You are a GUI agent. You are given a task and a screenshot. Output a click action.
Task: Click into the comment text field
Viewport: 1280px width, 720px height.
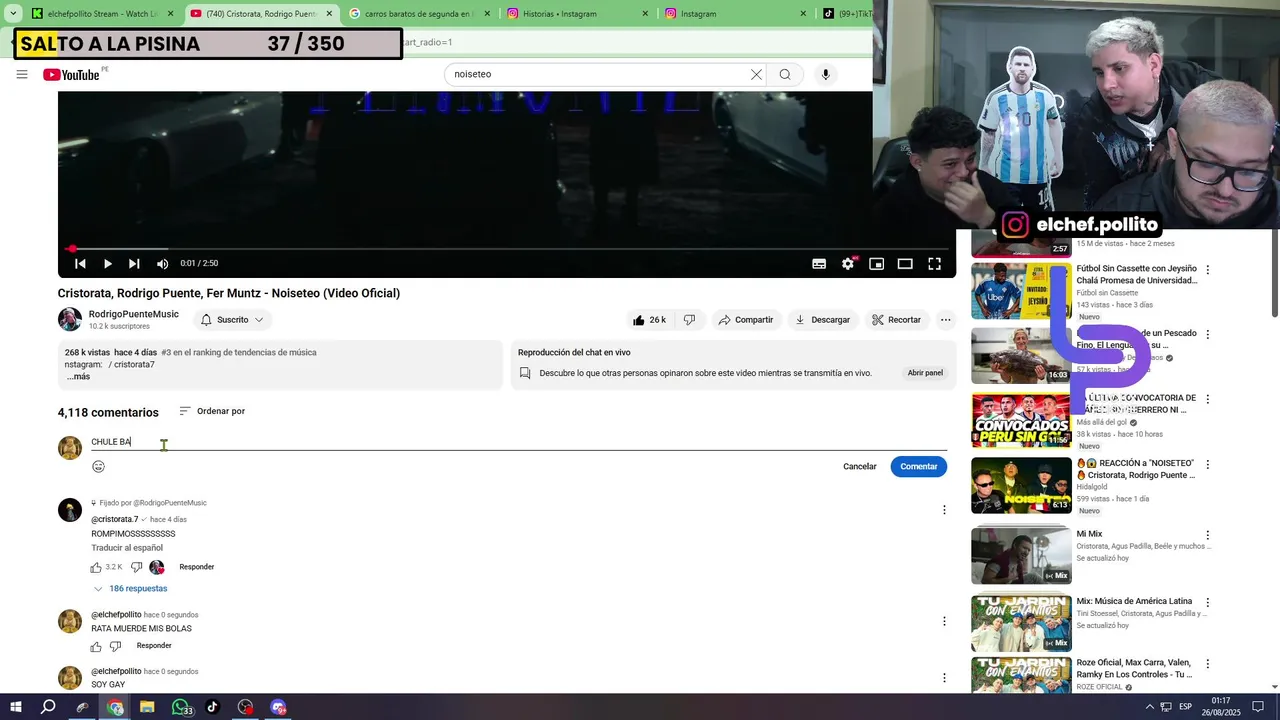click(x=519, y=442)
